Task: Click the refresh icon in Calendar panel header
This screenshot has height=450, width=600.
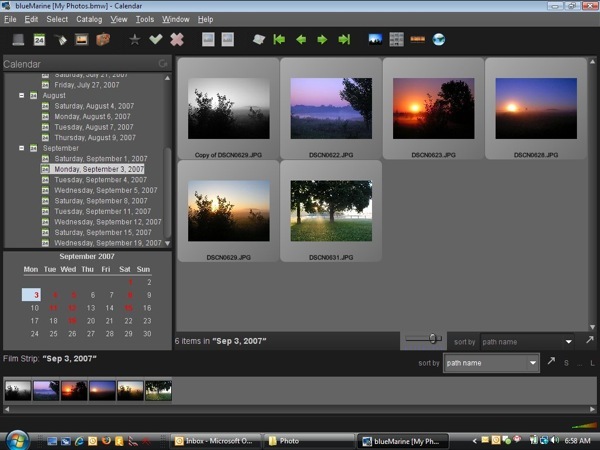Action: pyautogui.click(x=163, y=64)
